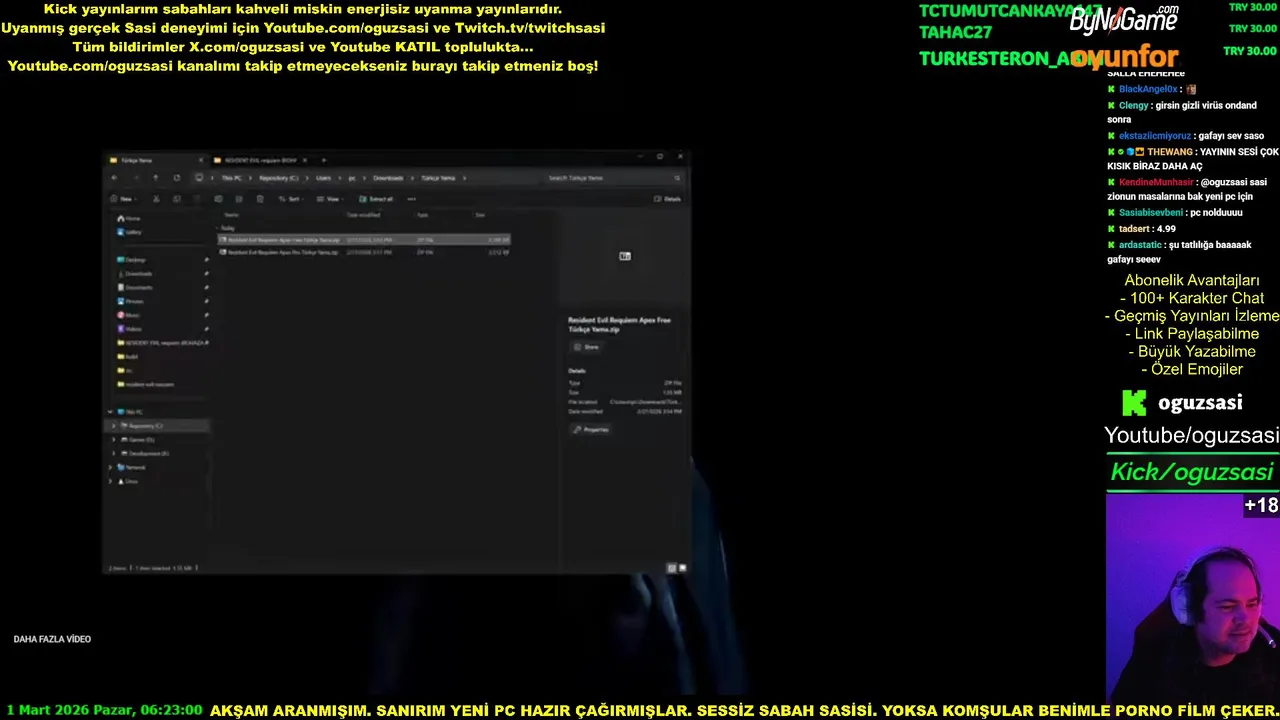Open Home in navigation pane
The image size is (1280, 720).
point(129,218)
